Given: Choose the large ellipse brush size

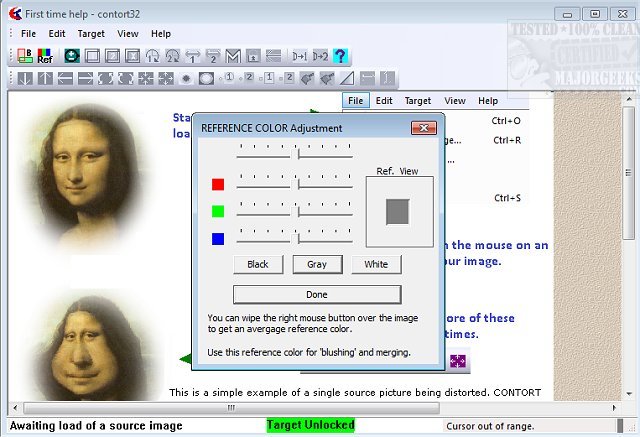Looking at the screenshot, I should (206, 78).
